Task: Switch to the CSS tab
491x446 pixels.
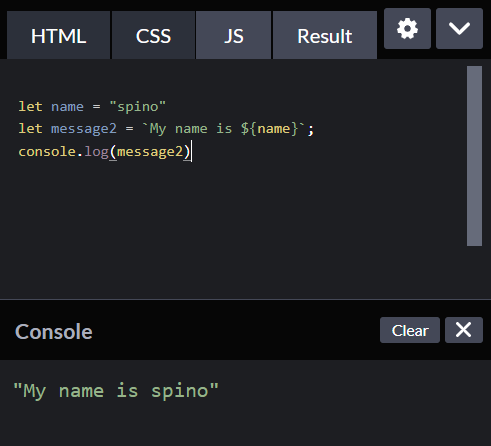Action: [153, 35]
